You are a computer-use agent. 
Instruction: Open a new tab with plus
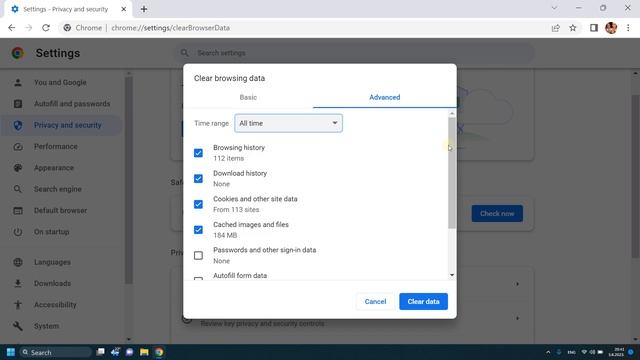pyautogui.click(x=144, y=9)
